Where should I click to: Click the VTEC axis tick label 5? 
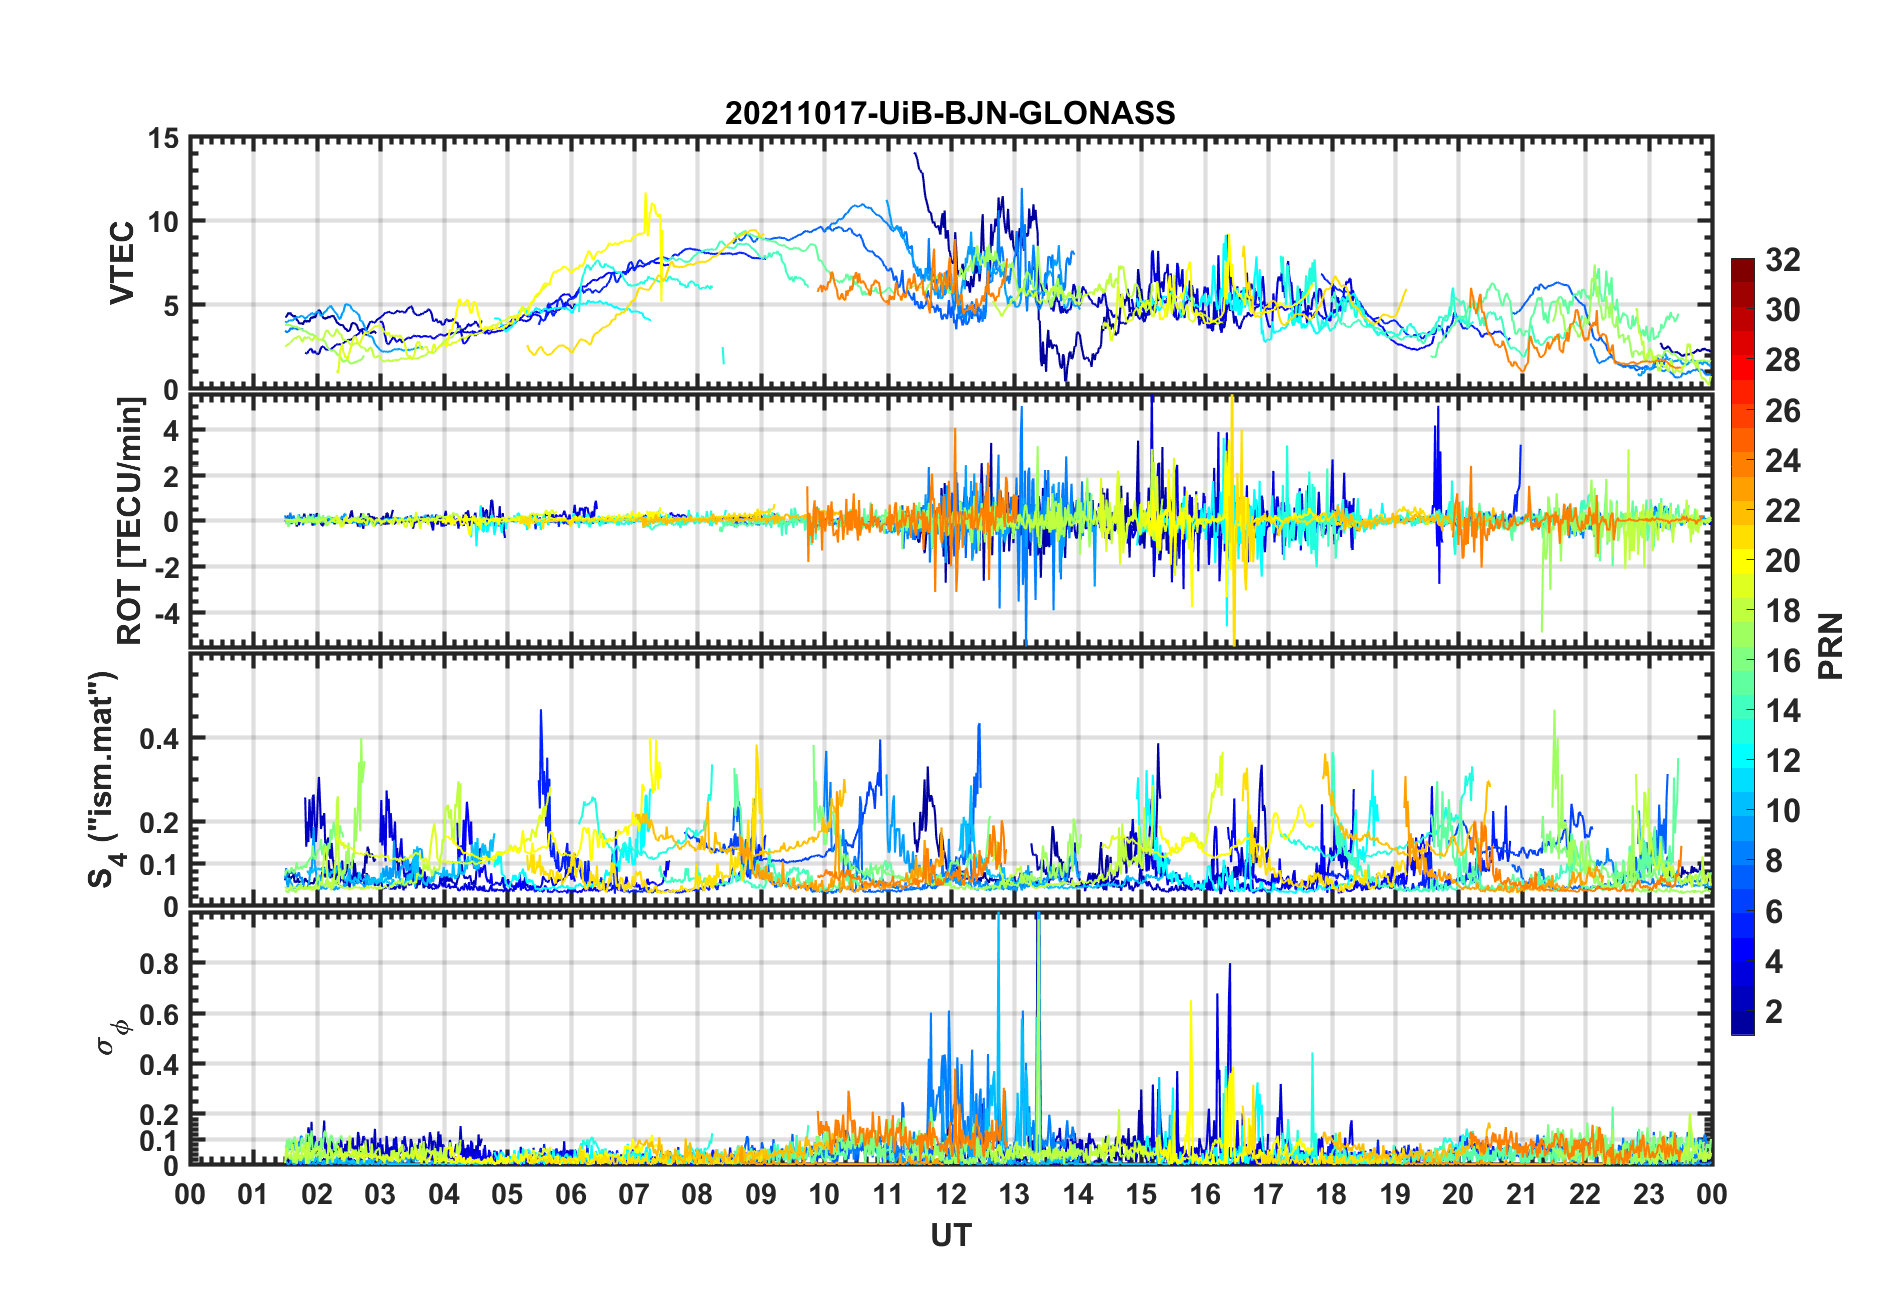click(x=171, y=306)
